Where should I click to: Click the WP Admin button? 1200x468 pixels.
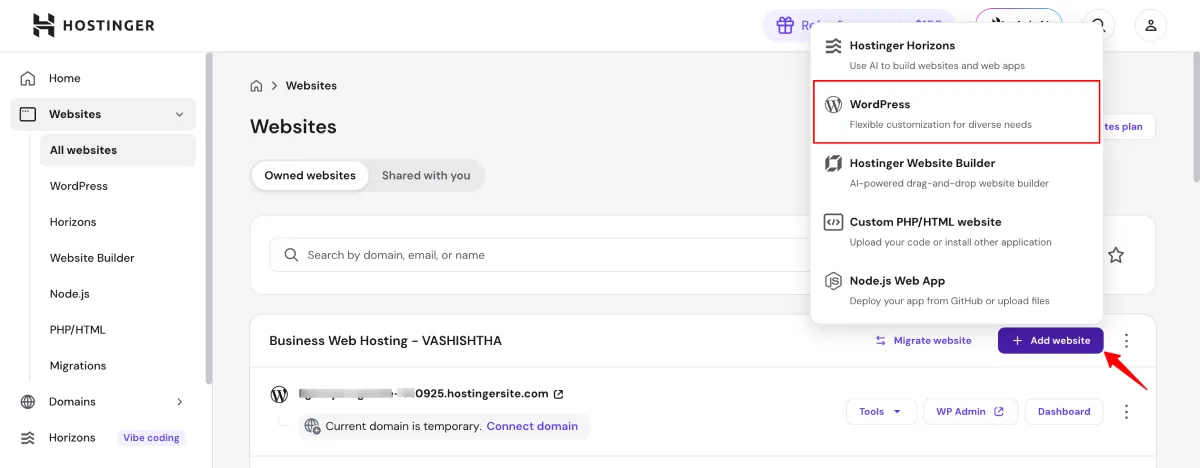tap(970, 412)
